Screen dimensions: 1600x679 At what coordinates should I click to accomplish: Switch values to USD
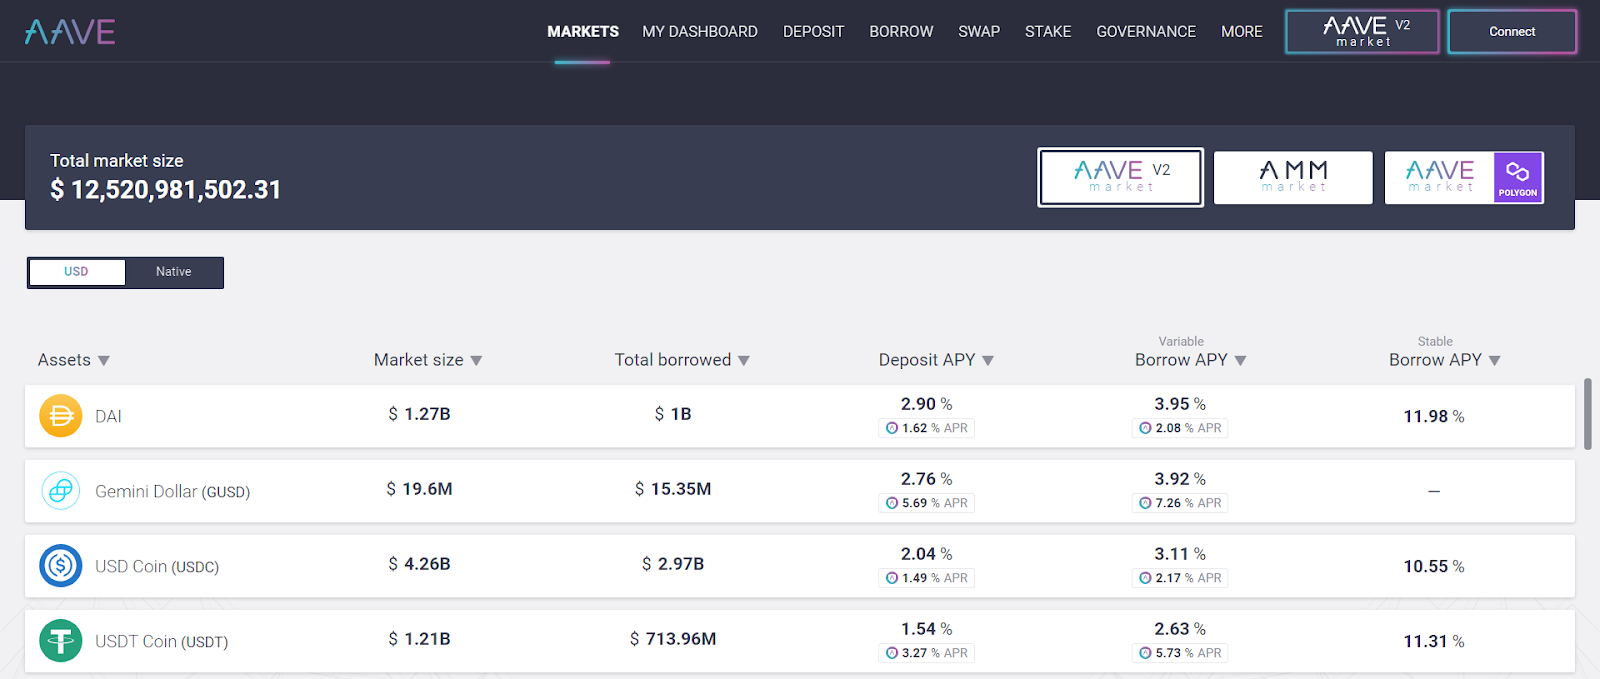77,272
